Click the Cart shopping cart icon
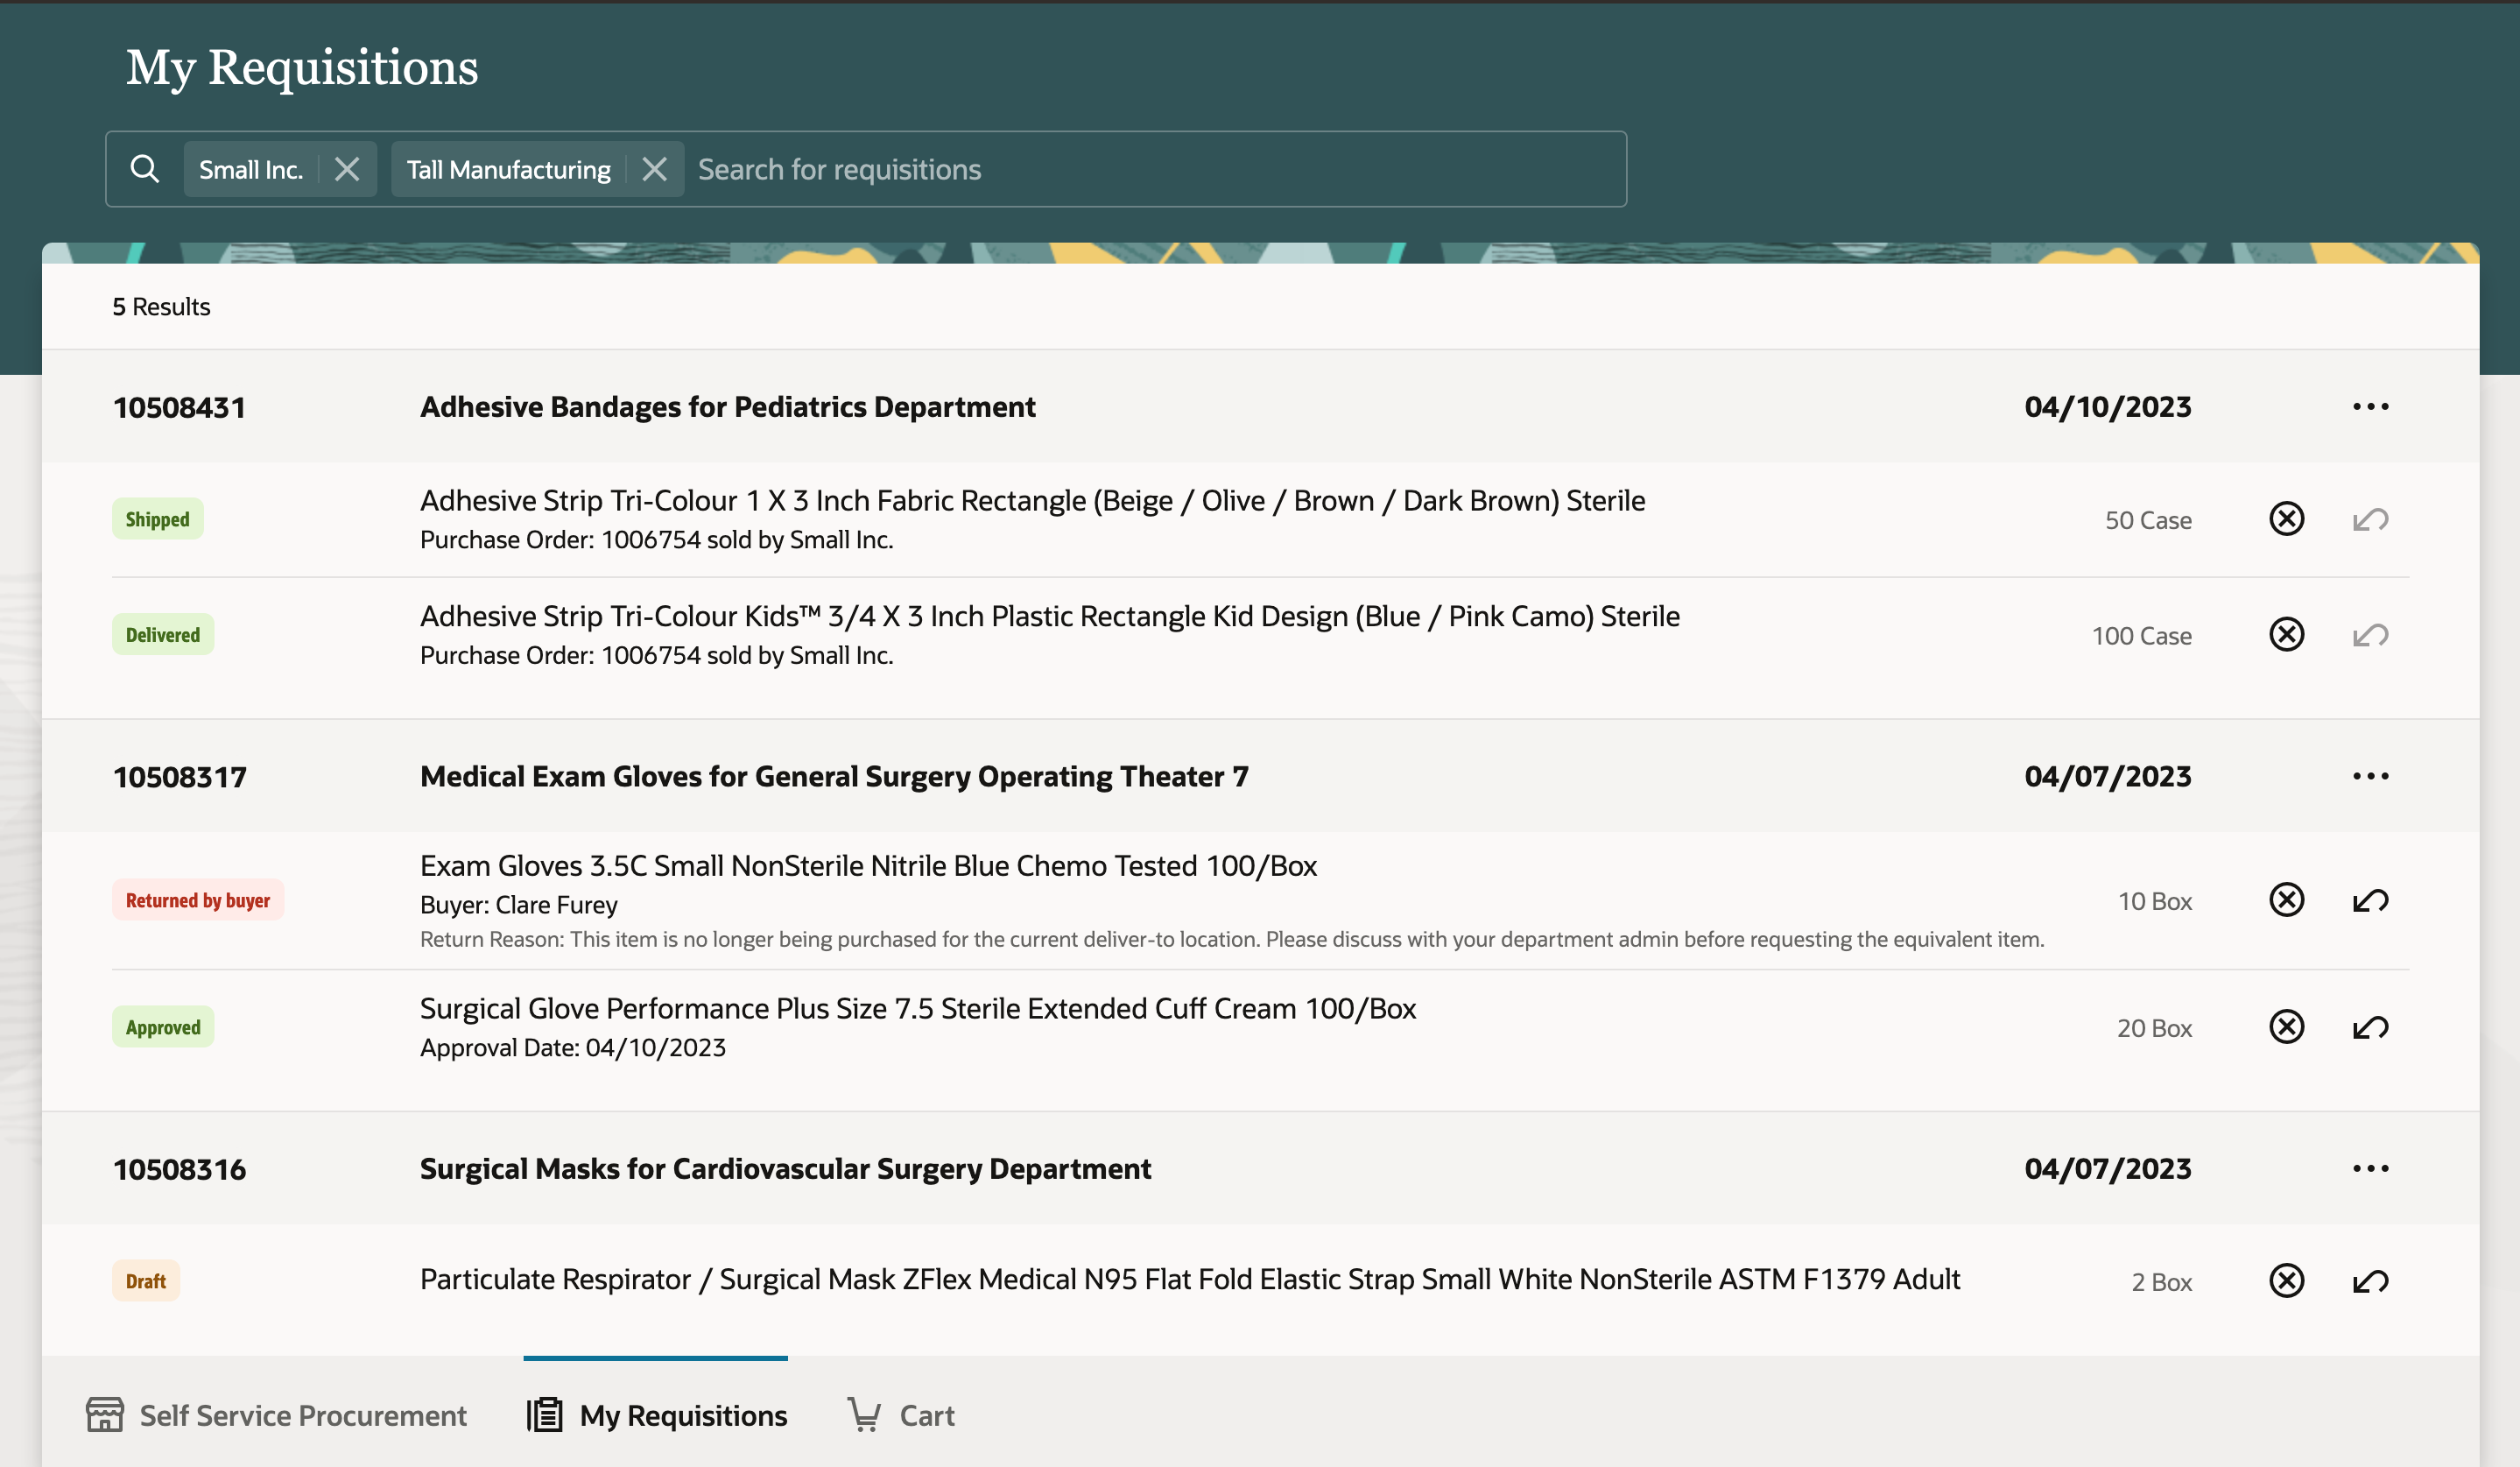 point(864,1415)
